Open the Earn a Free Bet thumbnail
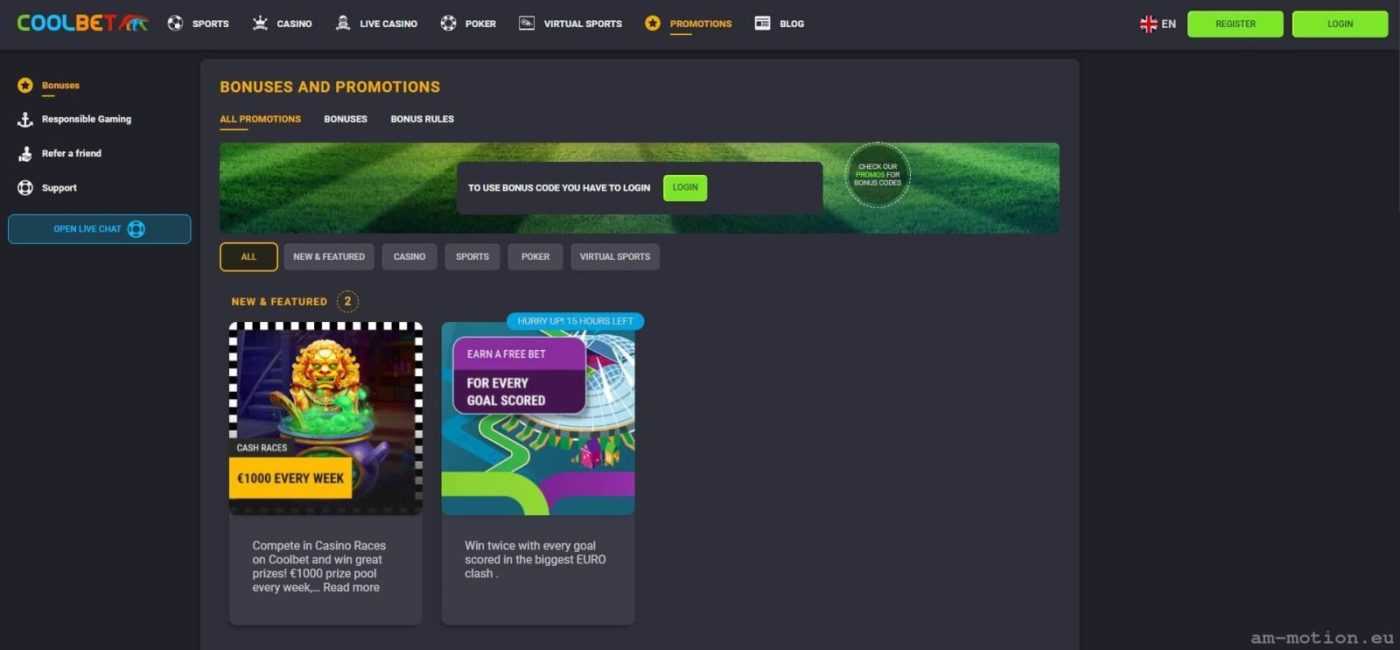 point(538,418)
